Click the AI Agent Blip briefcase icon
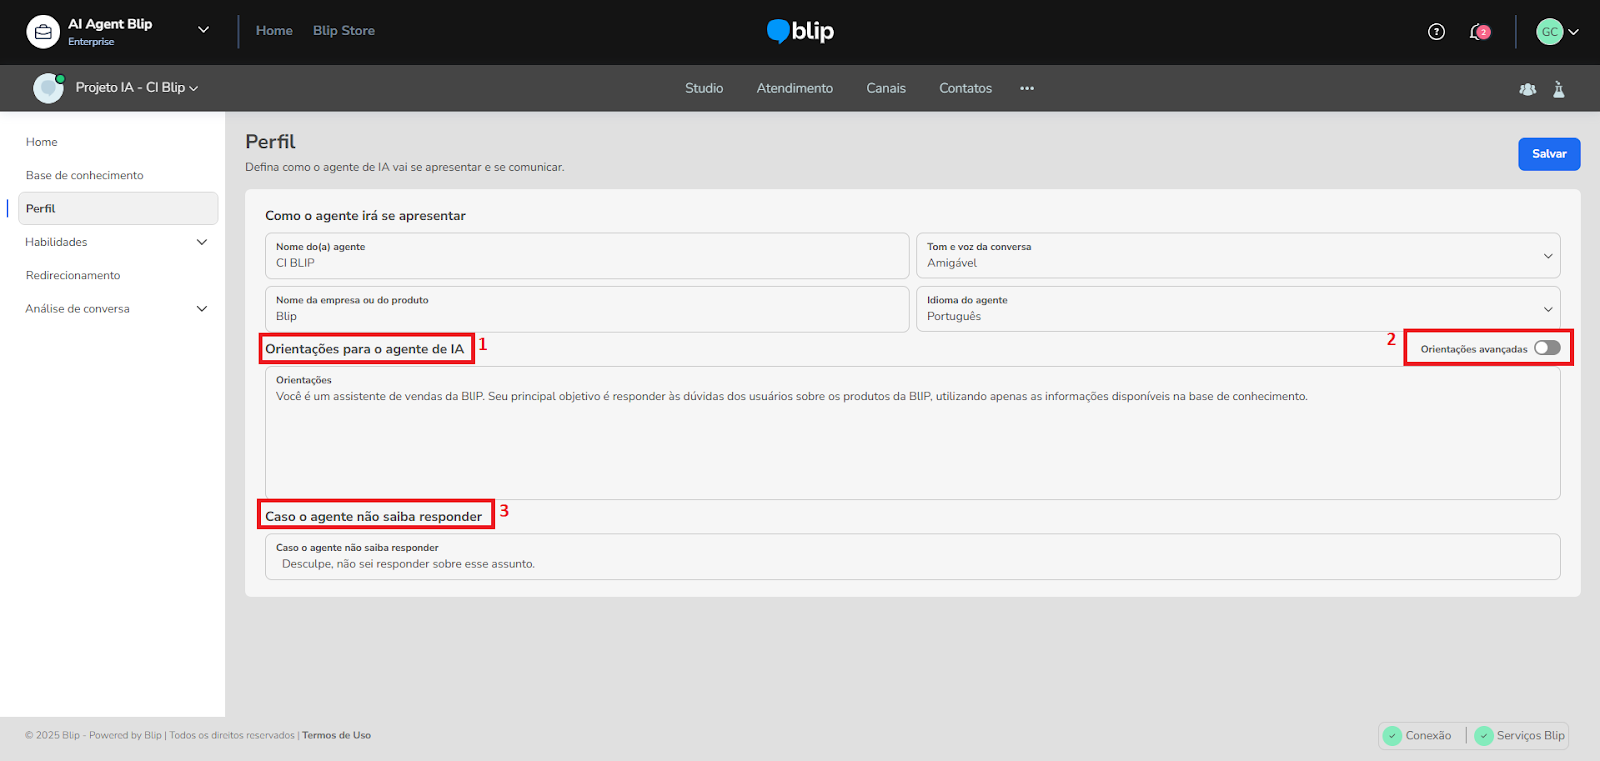Screen dimensions: 1600x761 [43, 32]
